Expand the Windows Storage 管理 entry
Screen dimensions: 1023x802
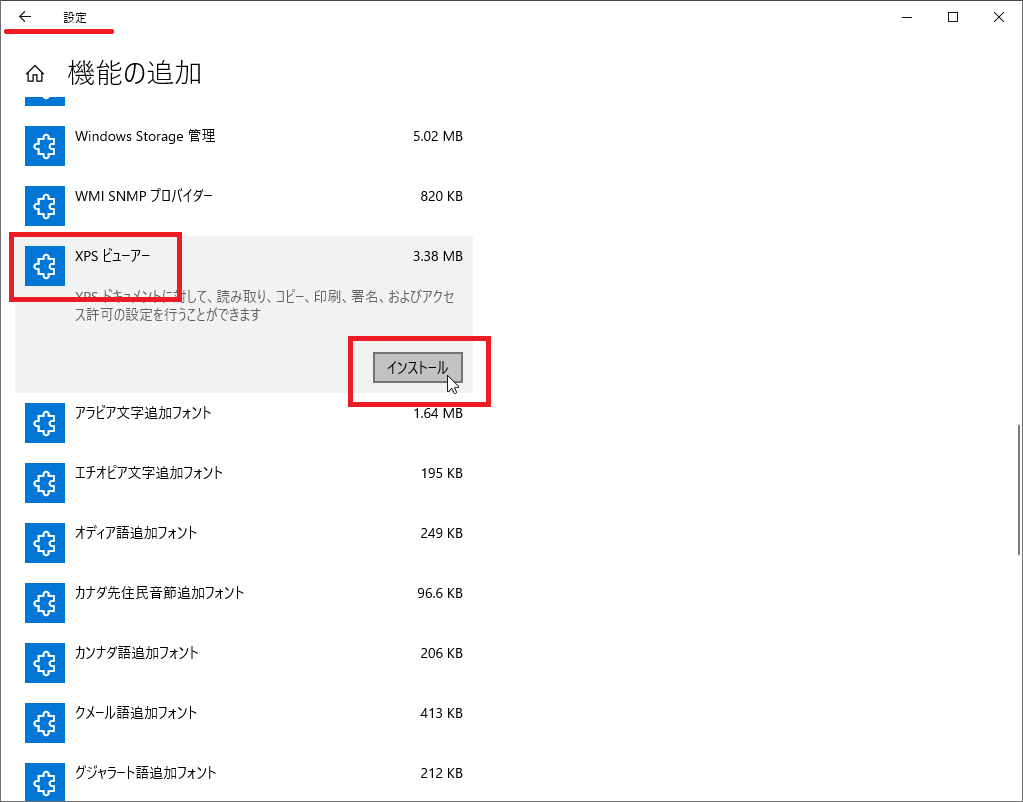[x=145, y=136]
